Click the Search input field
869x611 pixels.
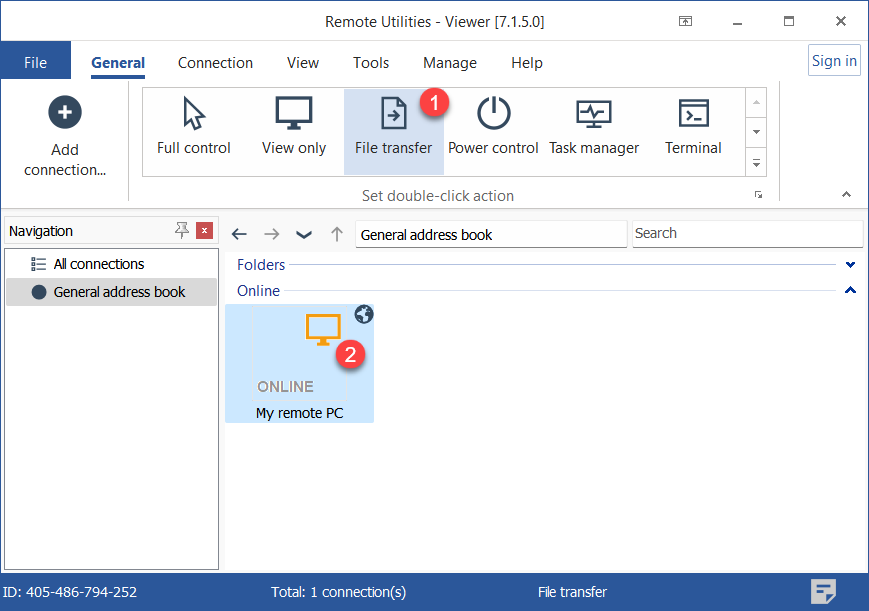click(746, 234)
